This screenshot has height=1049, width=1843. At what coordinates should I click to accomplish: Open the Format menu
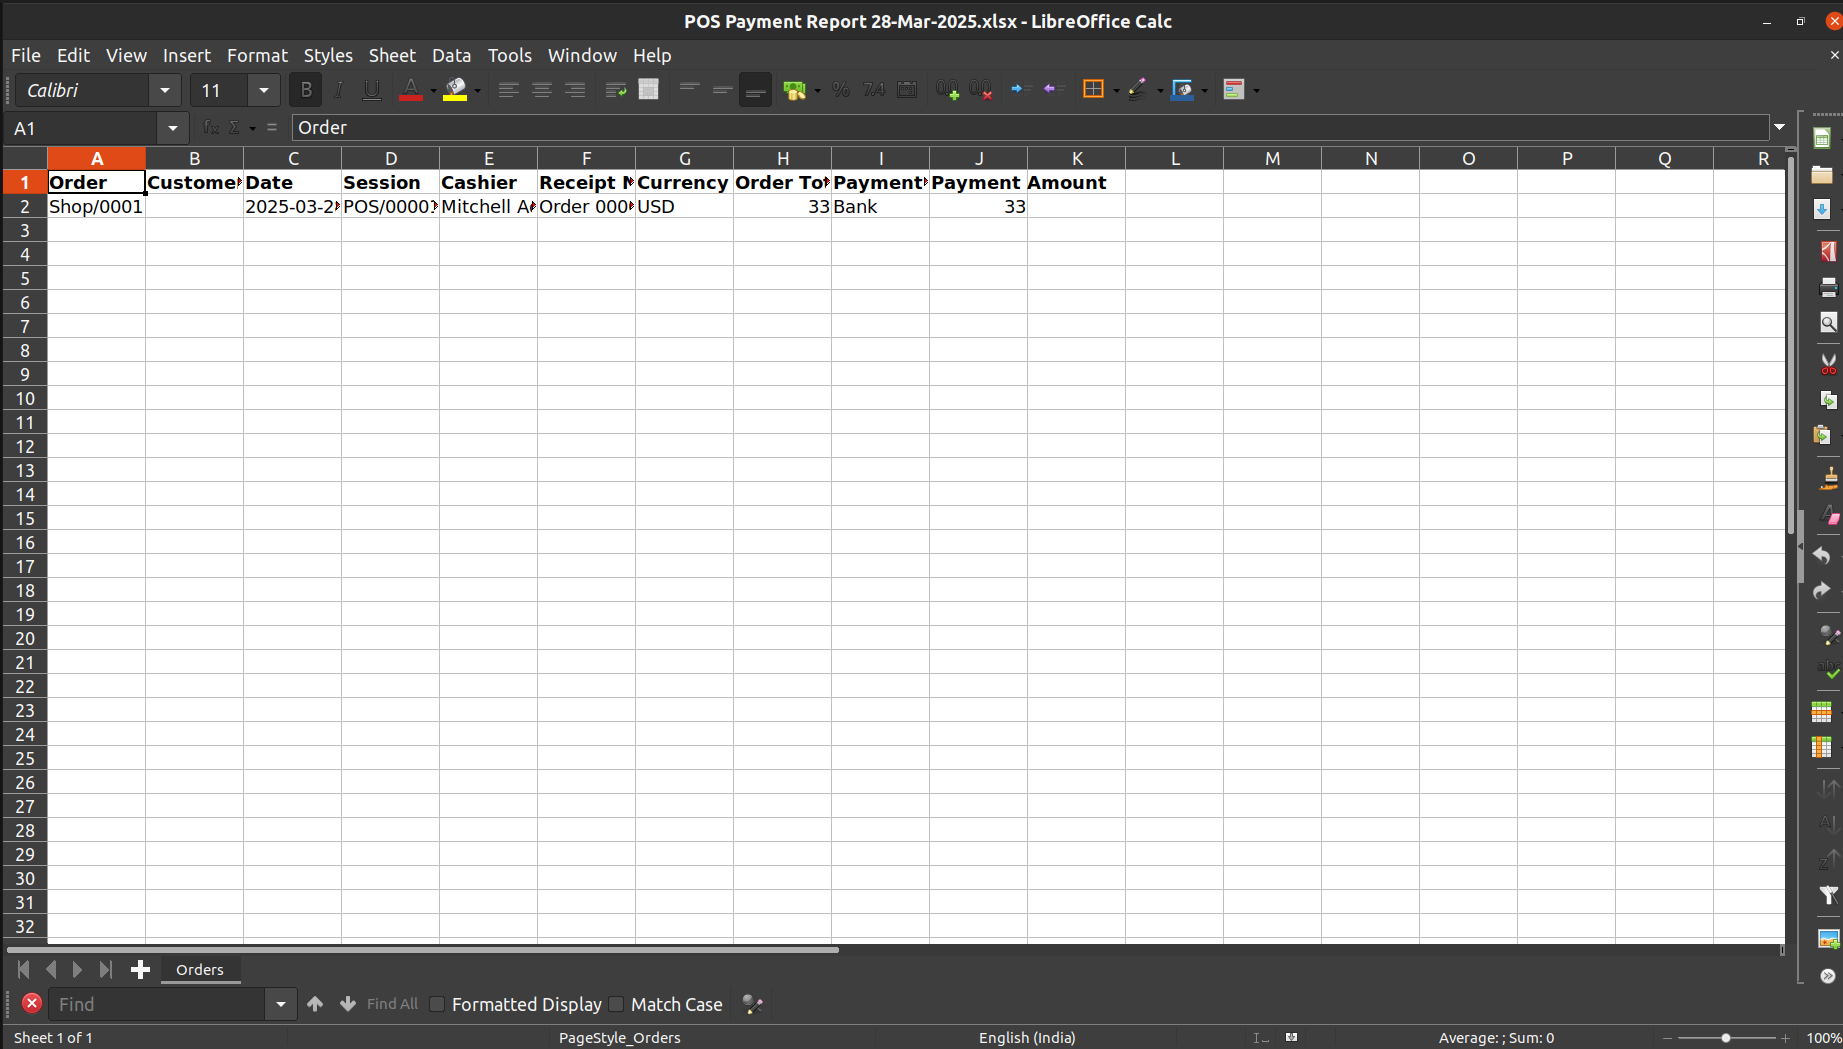[257, 55]
